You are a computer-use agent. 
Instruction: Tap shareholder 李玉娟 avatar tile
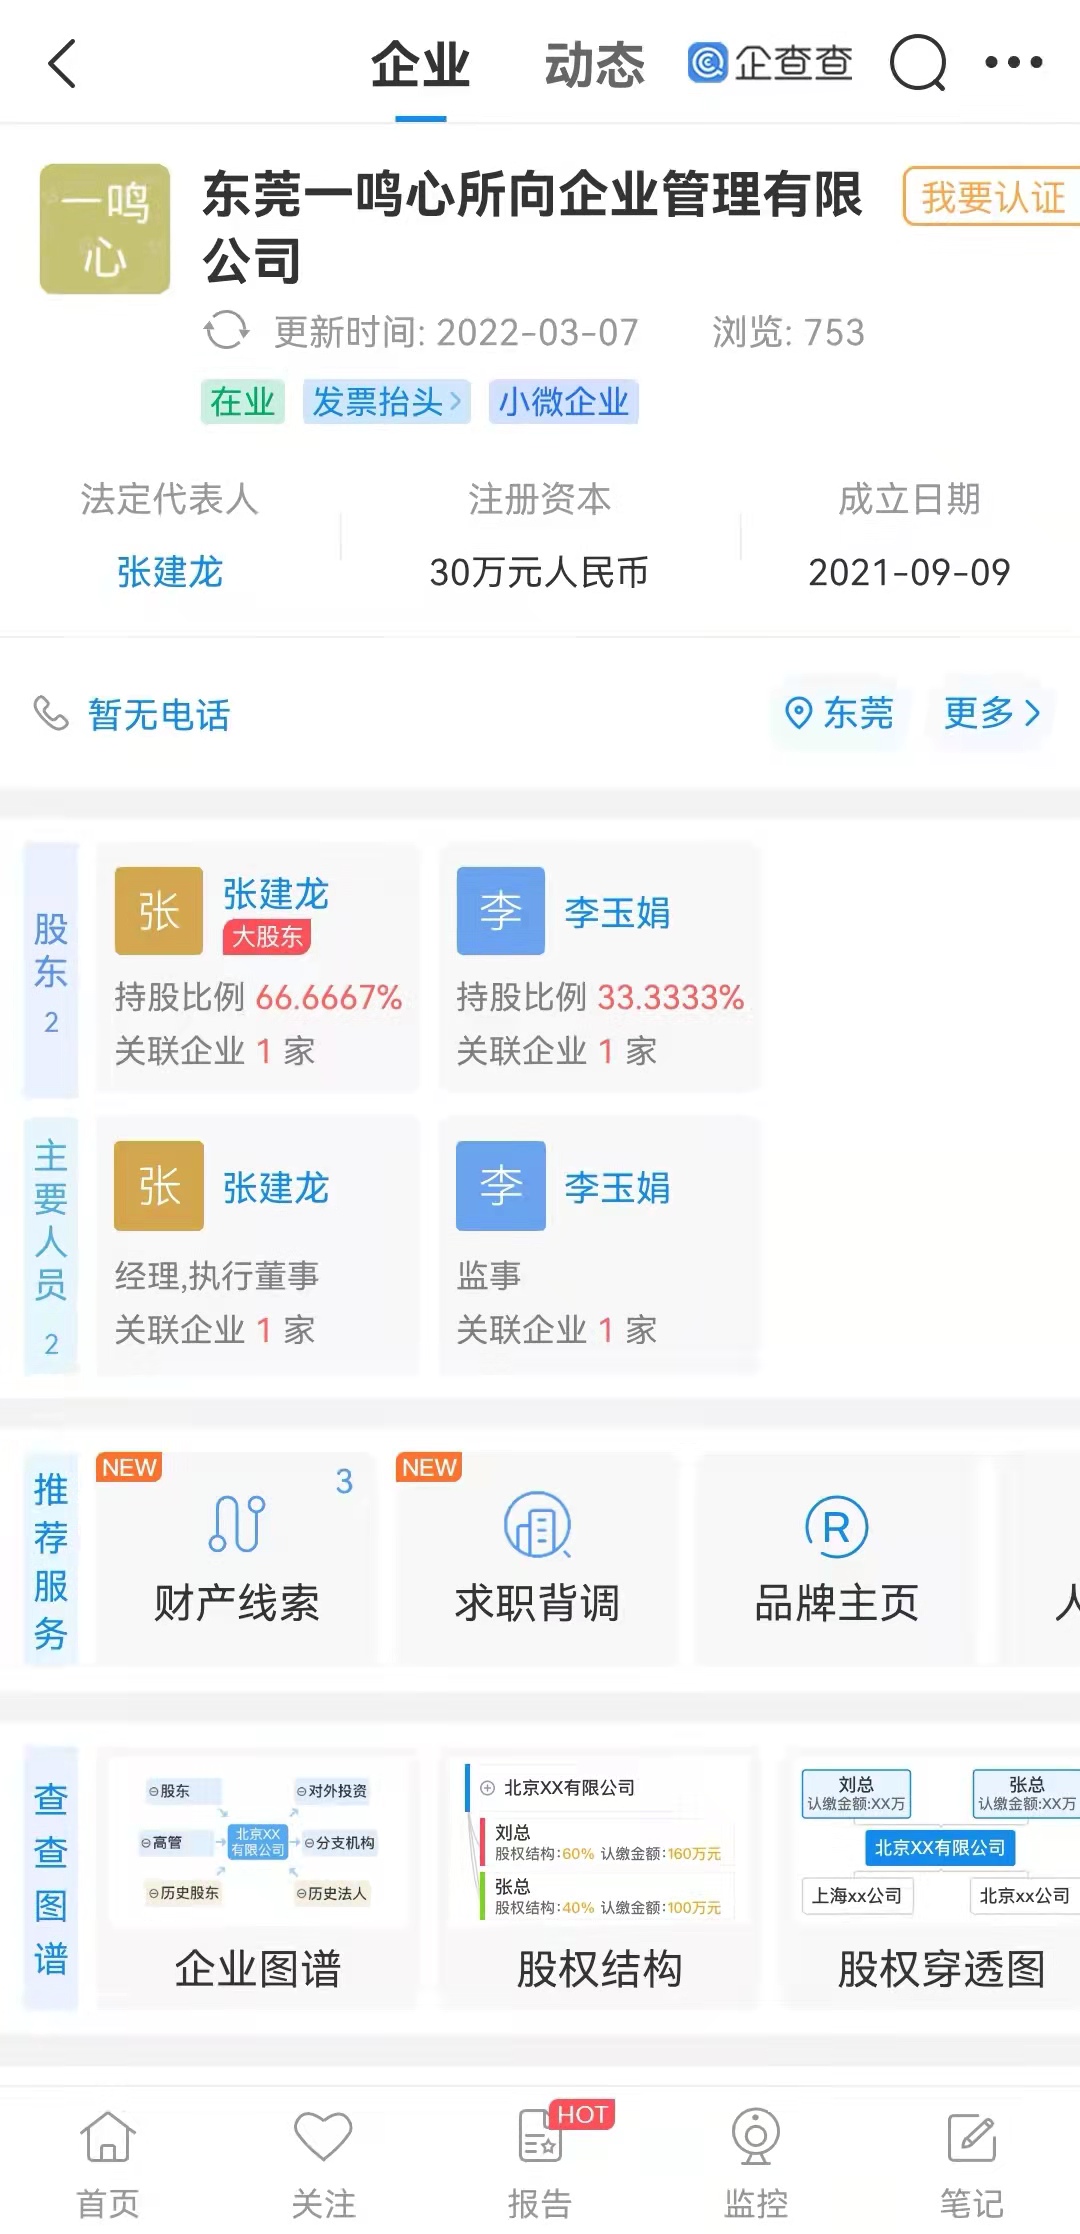(x=501, y=911)
